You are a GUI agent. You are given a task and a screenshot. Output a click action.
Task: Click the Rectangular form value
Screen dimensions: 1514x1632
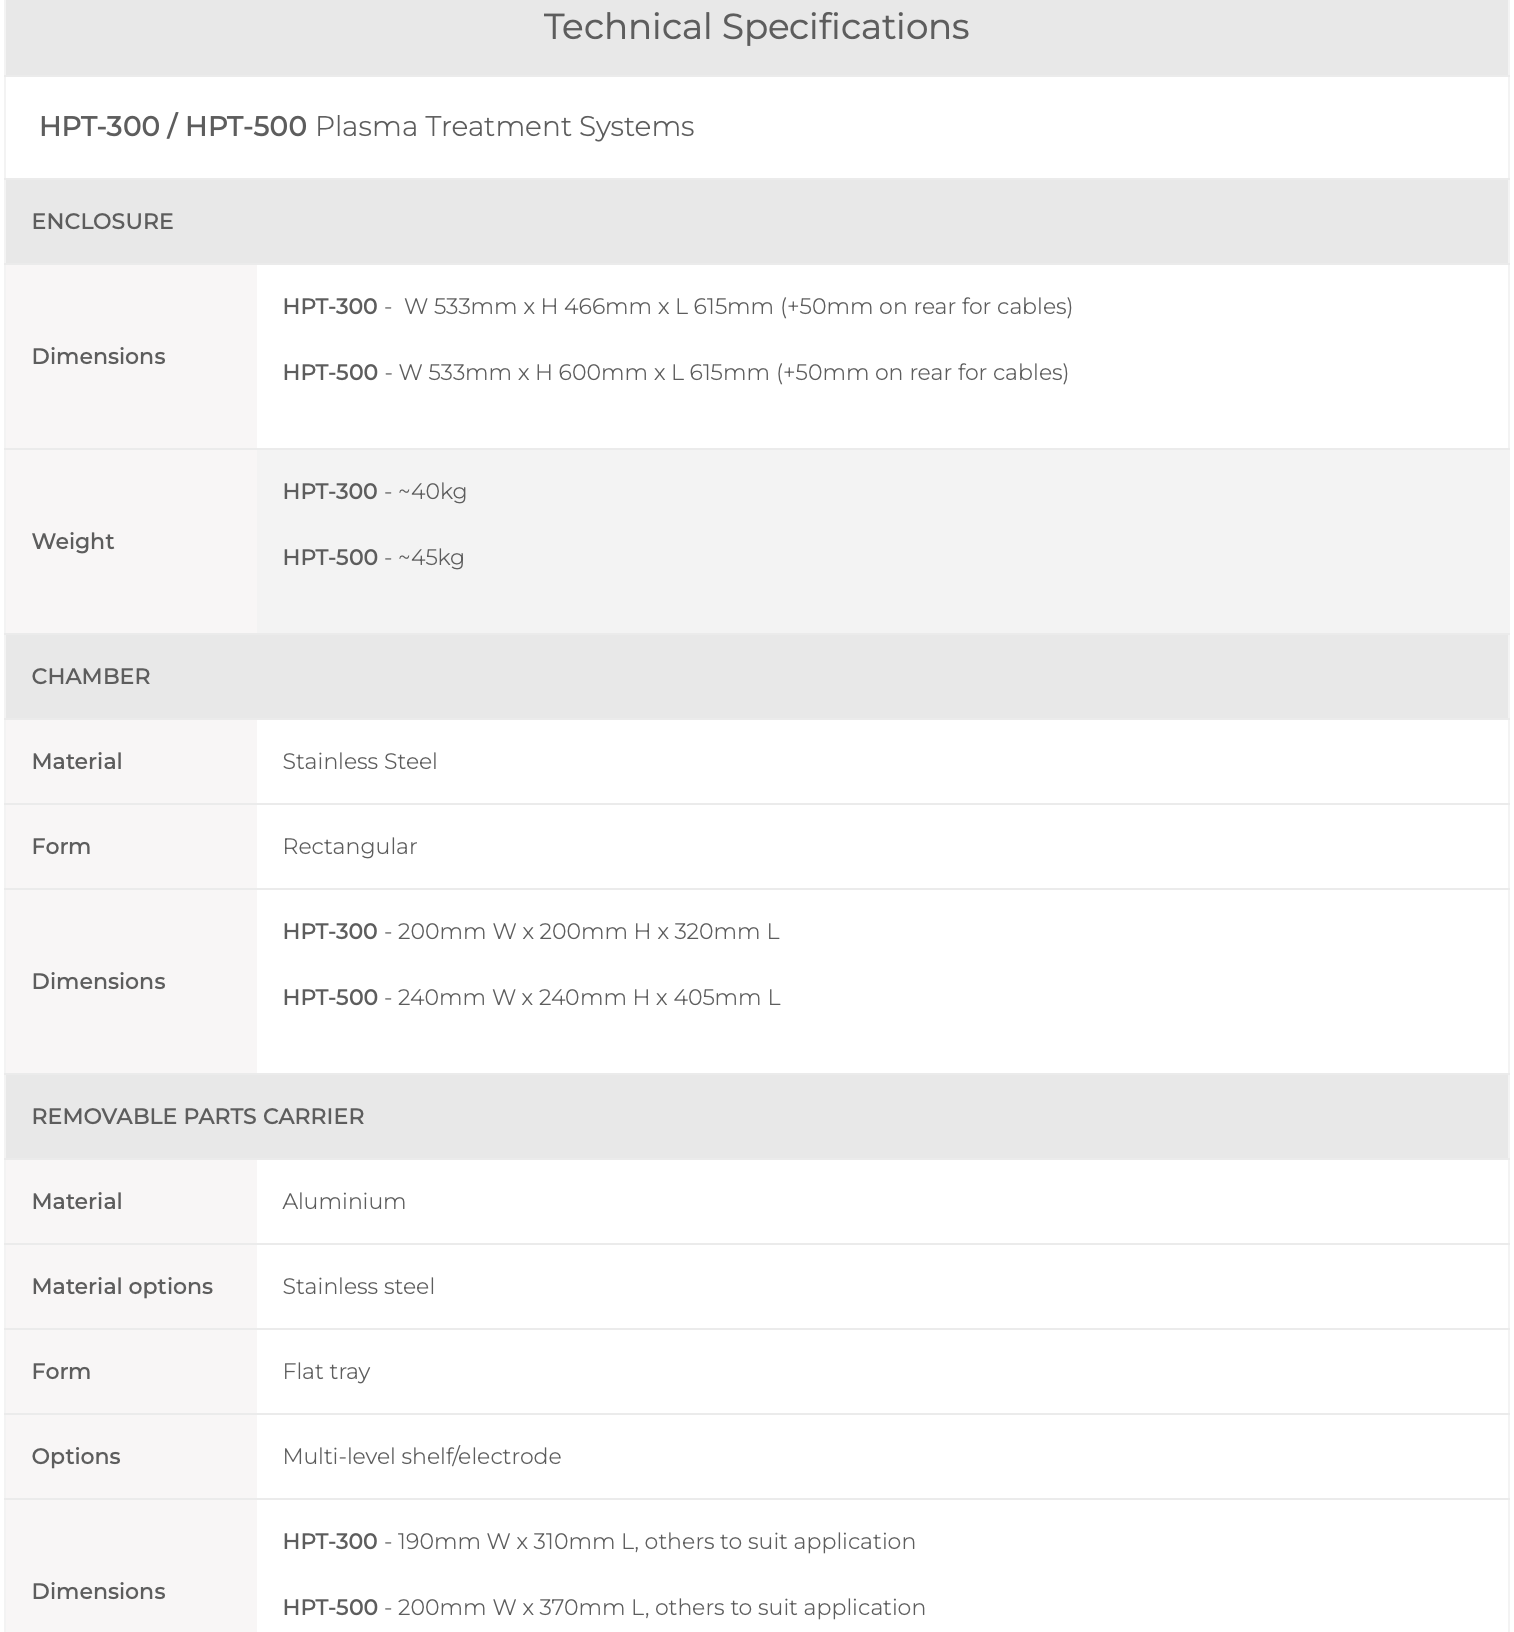[350, 846]
